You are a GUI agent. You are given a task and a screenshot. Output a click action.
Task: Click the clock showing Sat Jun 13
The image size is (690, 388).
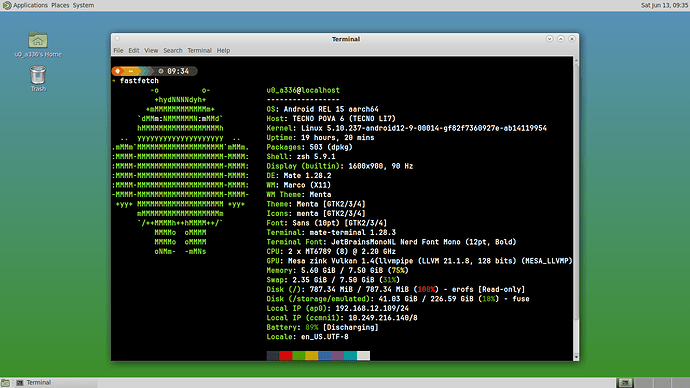(664, 5)
